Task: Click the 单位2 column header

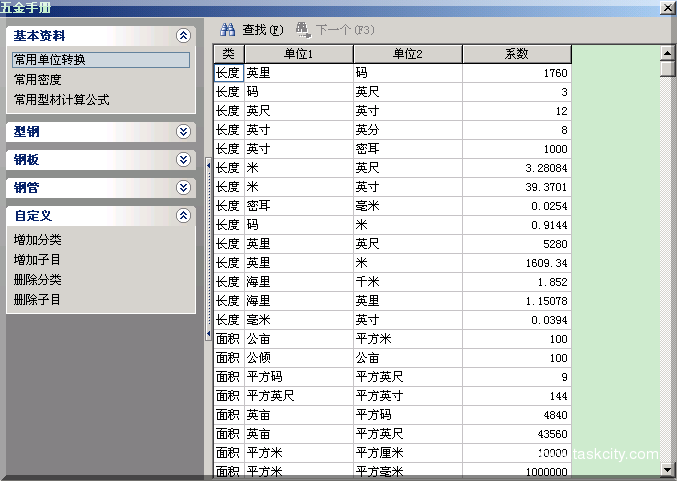Action: [x=407, y=54]
